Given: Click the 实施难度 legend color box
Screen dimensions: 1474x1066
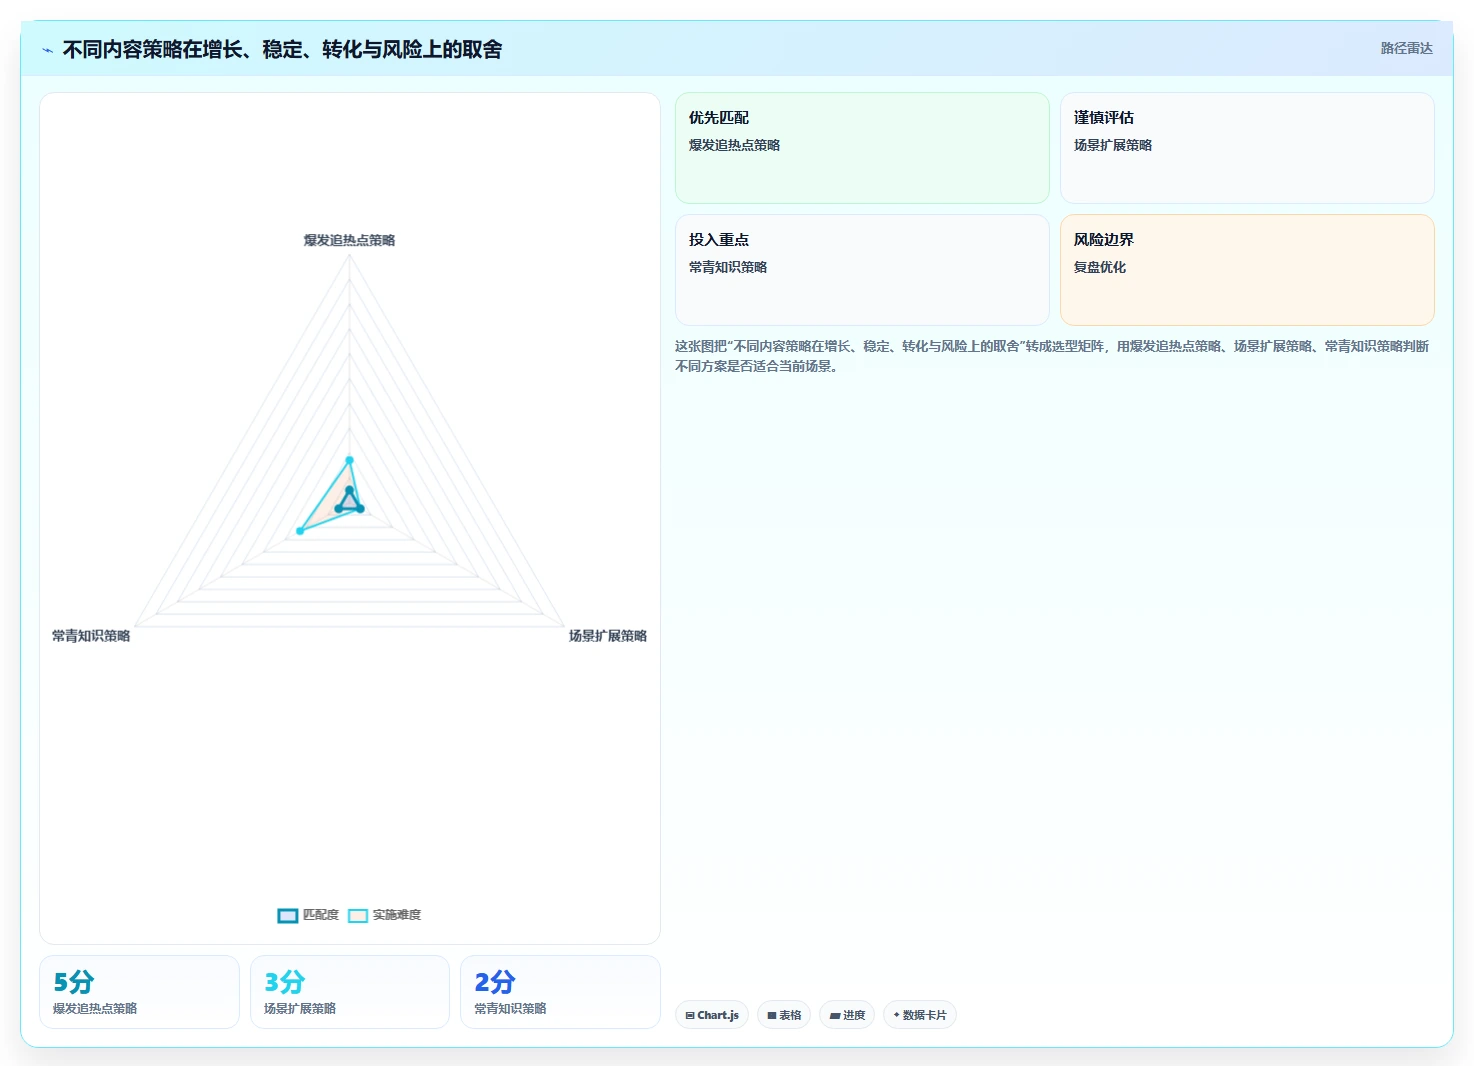Looking at the screenshot, I should (x=358, y=915).
